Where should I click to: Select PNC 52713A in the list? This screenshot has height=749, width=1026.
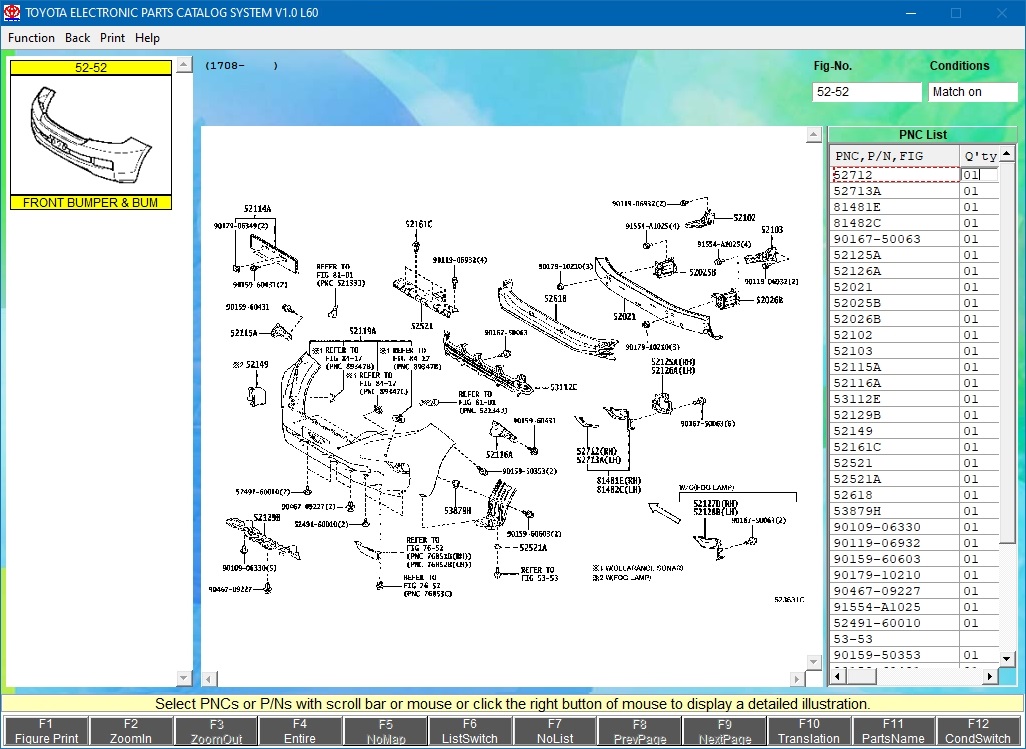click(895, 191)
